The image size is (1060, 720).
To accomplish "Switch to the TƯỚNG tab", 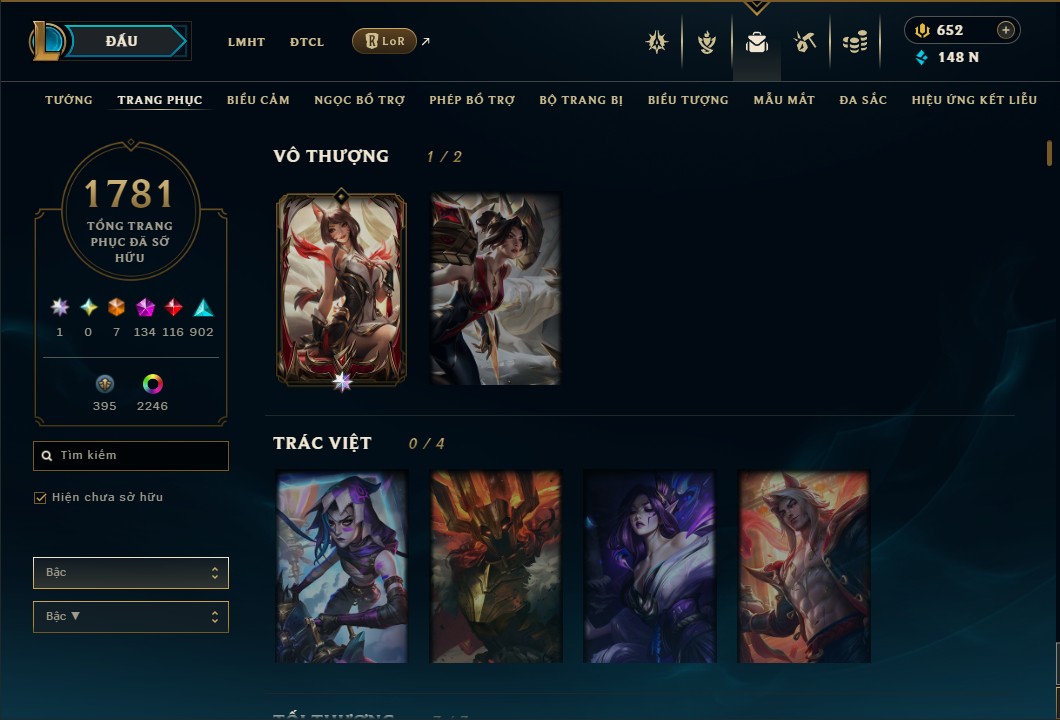I will (69, 100).
